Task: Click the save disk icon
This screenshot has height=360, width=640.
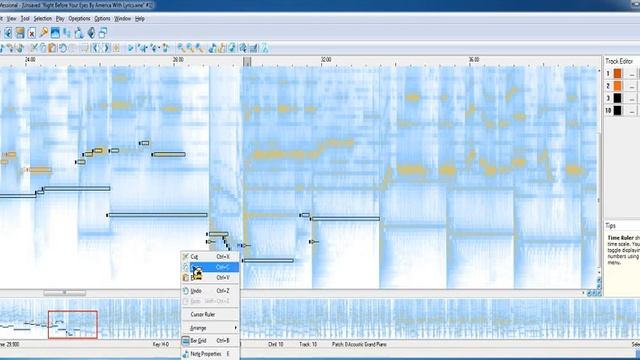Action: pos(20,33)
